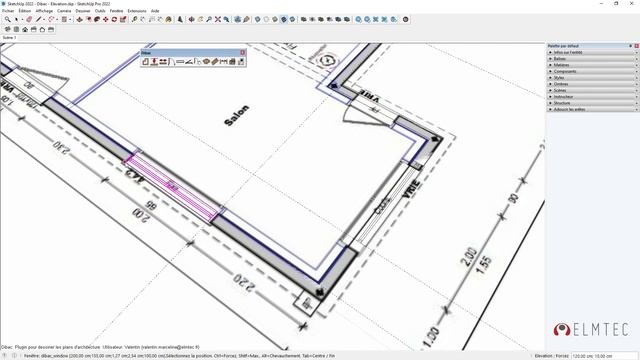Choose the Zoom magnifier tool
This screenshot has height=360, width=640.
tap(209, 19)
